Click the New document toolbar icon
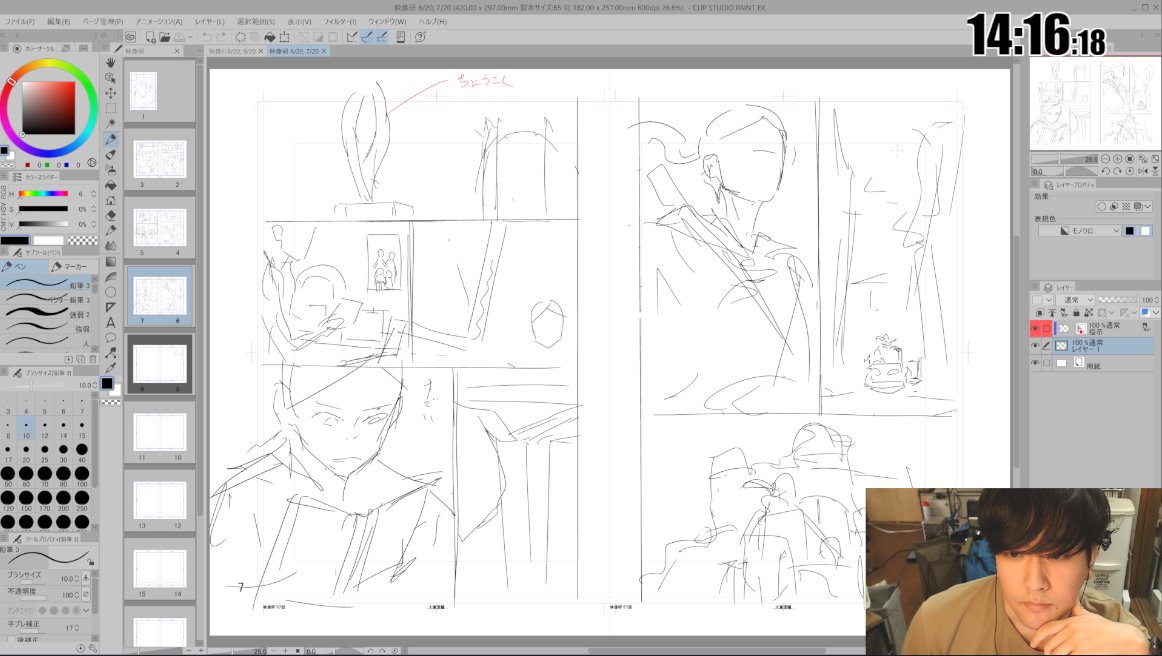The image size is (1162, 656). point(150,36)
